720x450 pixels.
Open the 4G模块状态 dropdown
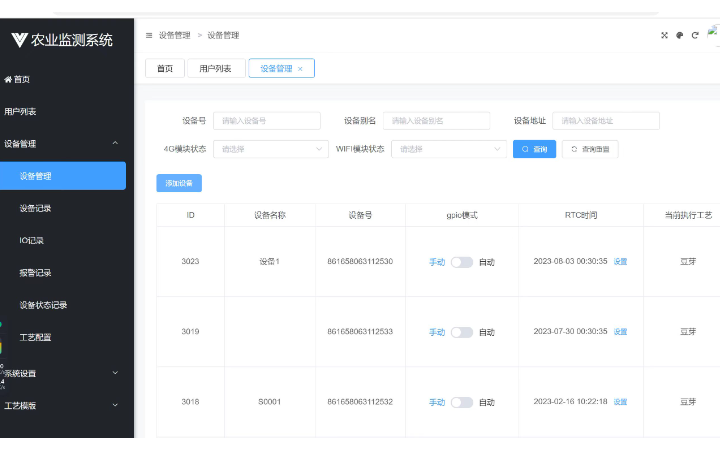[x=270, y=149]
